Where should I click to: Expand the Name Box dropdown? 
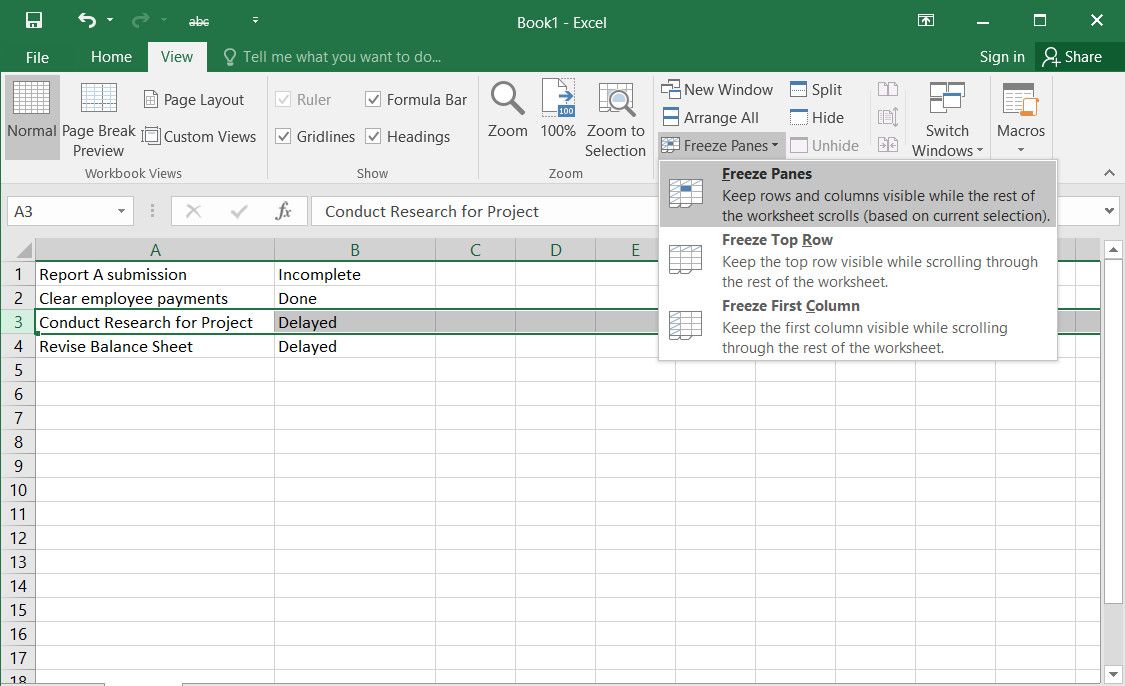point(122,212)
